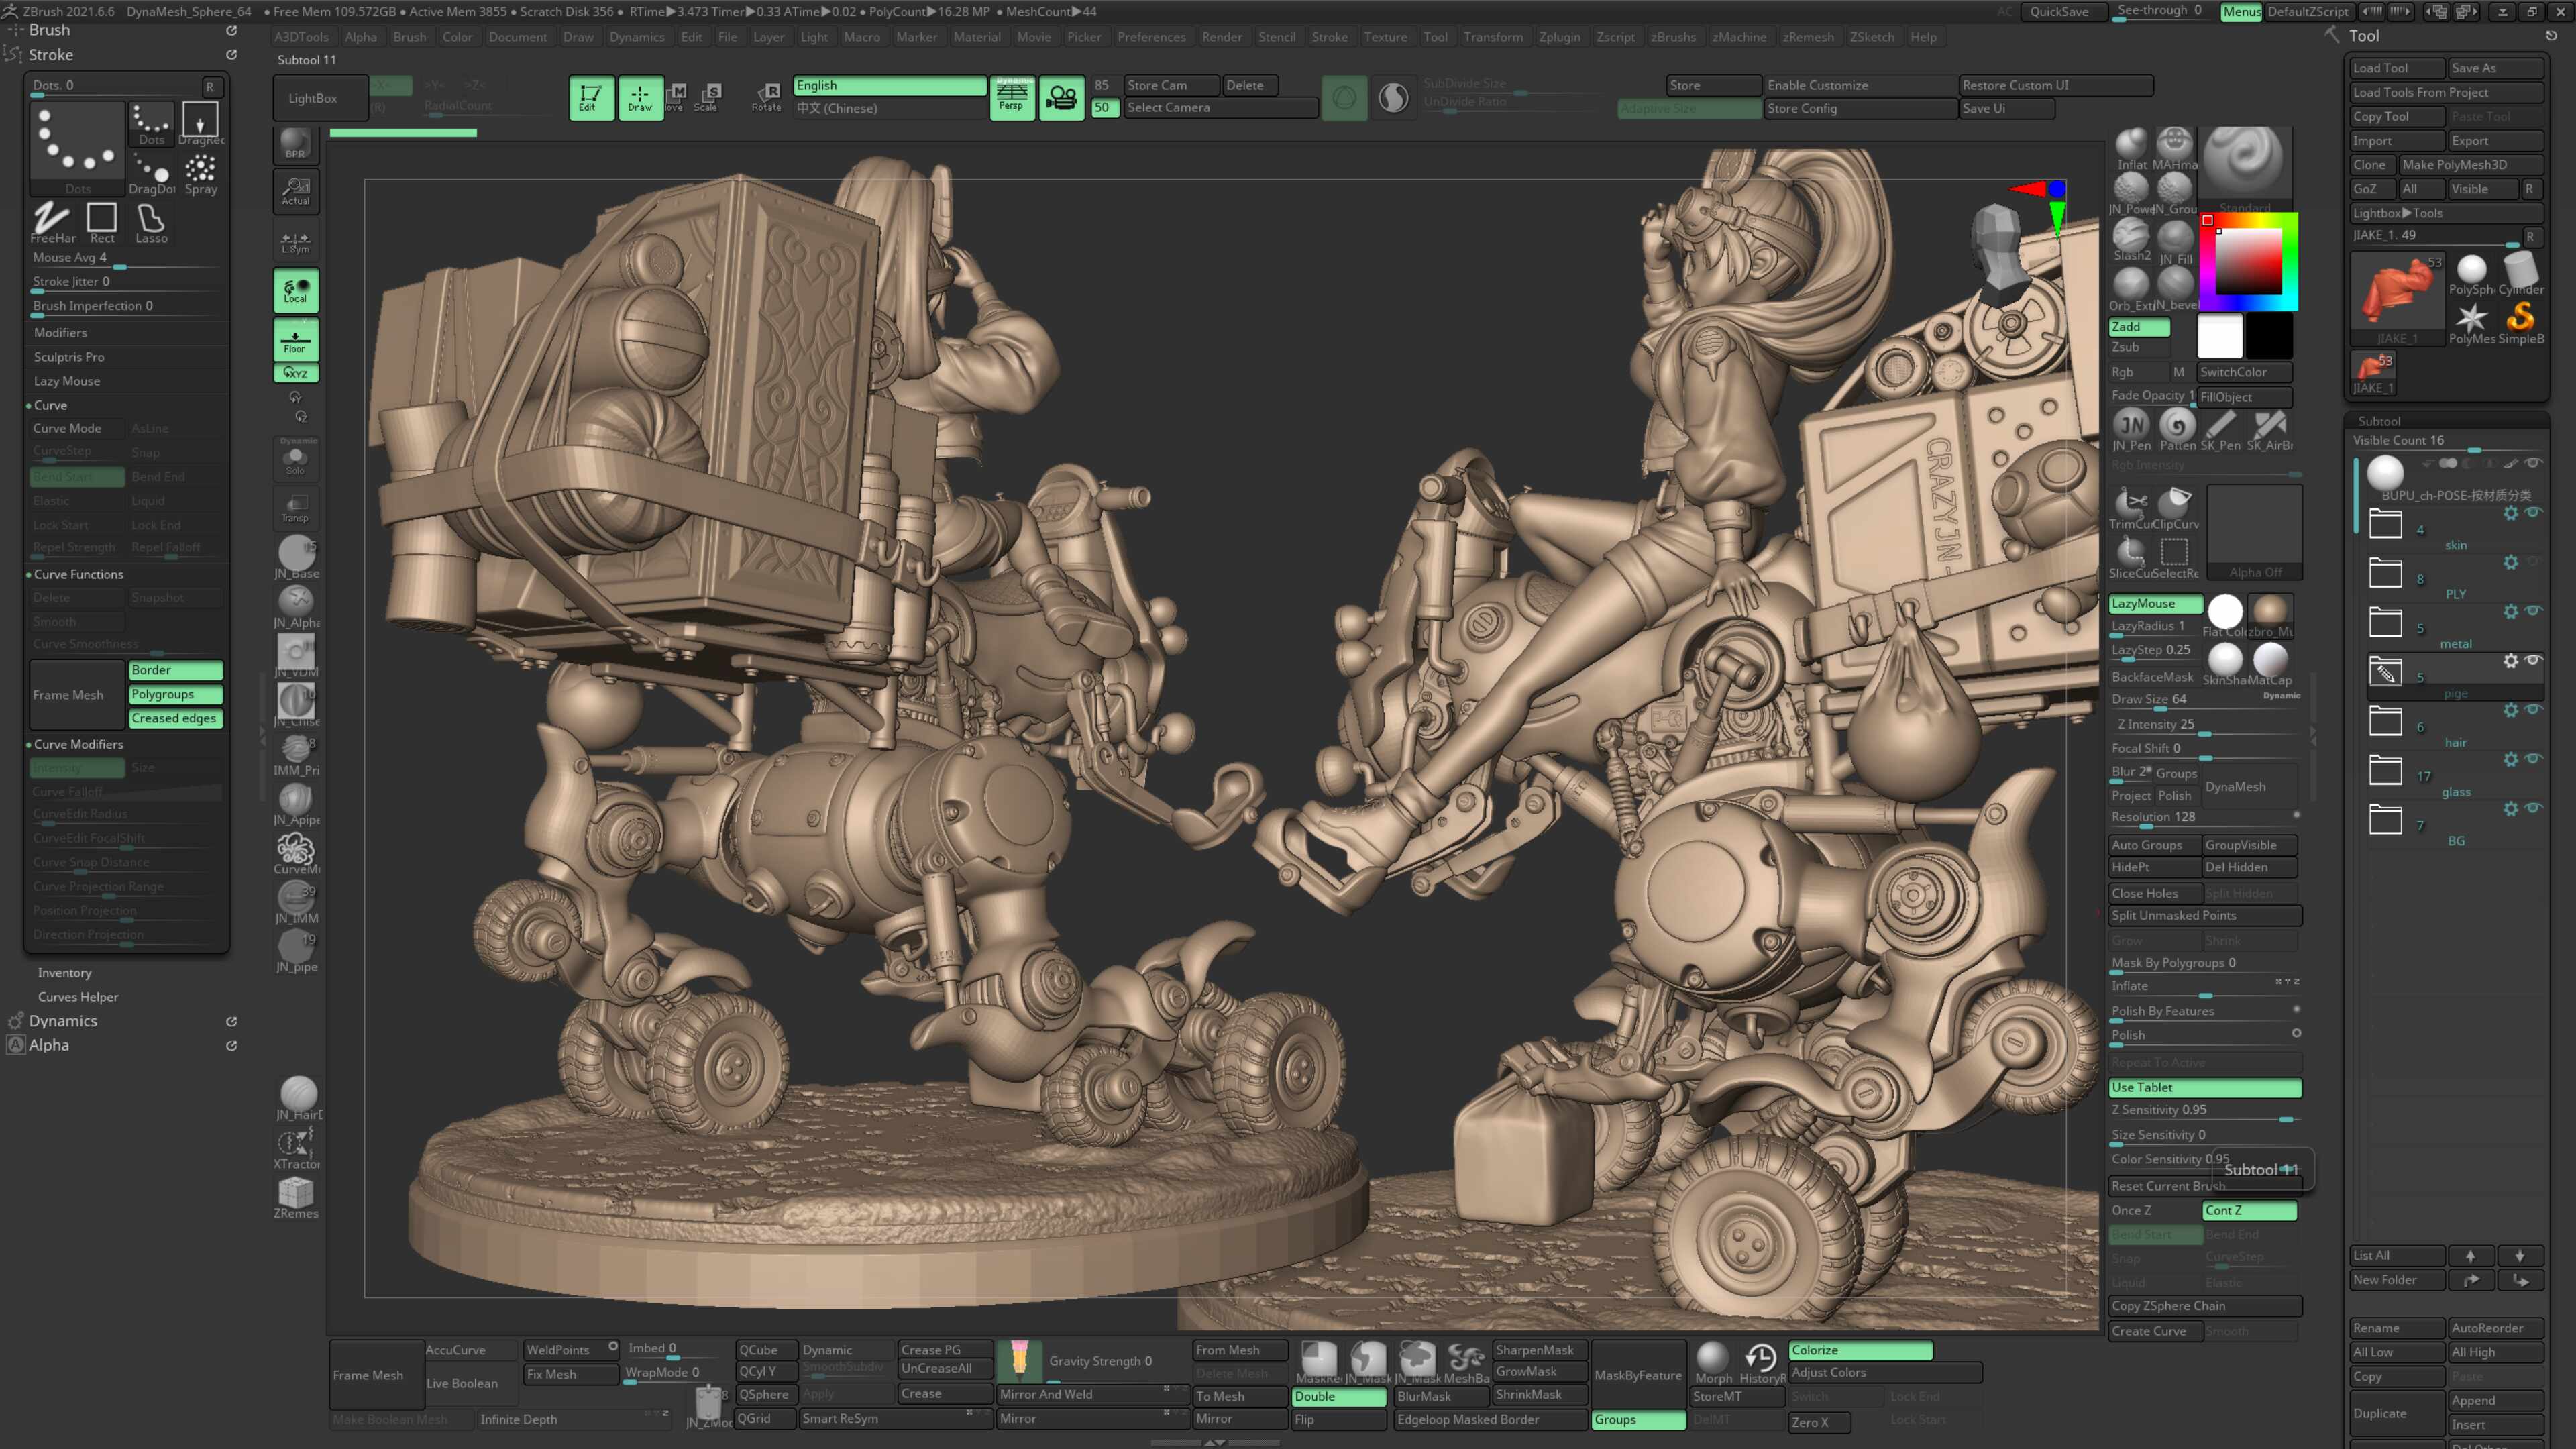This screenshot has height=1449, width=2576.
Task: Click the Close Holes button
Action: [x=2154, y=893]
